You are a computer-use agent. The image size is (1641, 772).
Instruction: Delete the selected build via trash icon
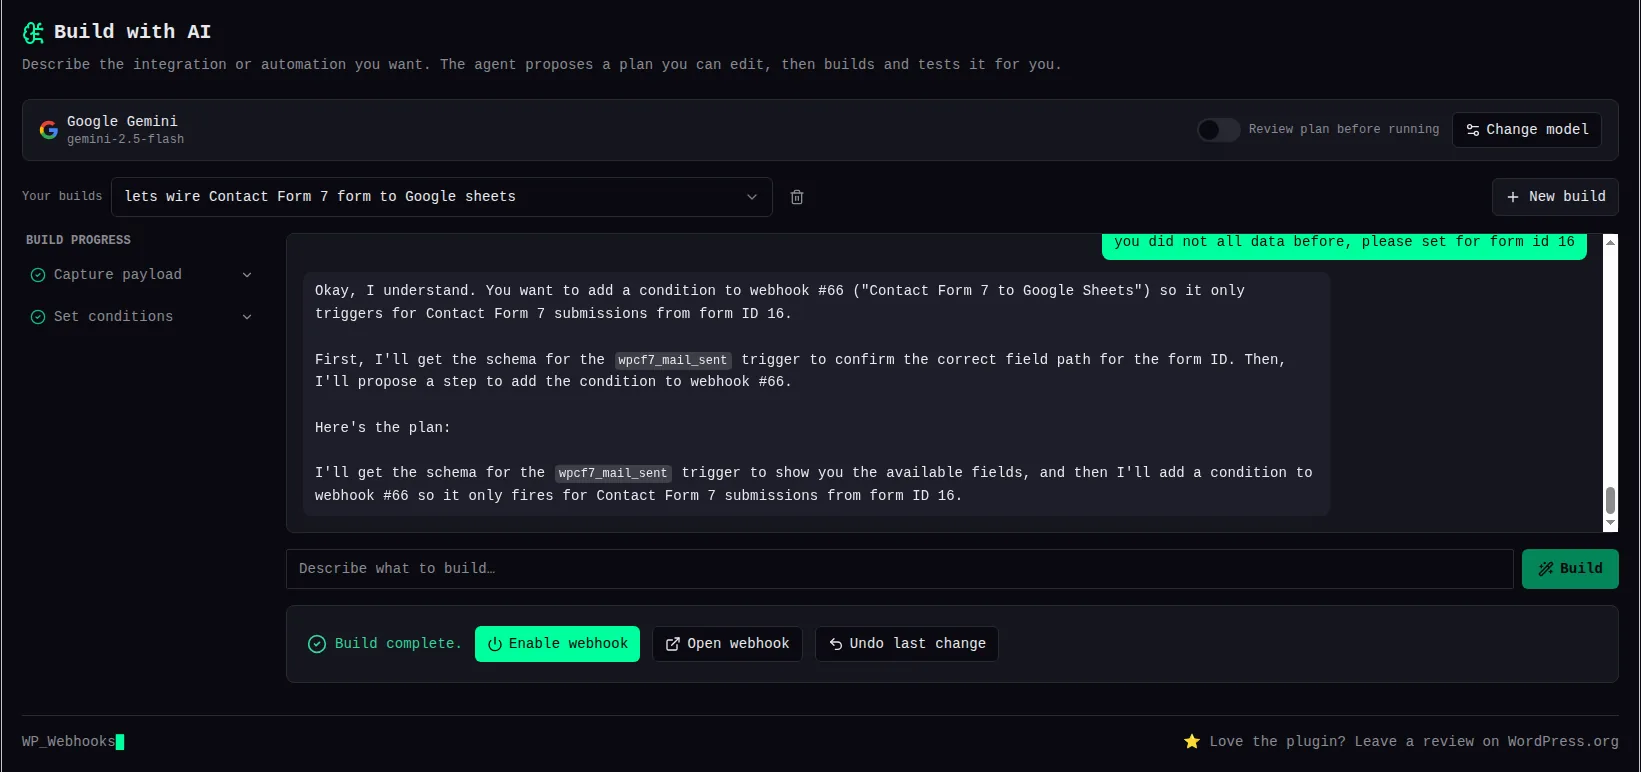point(797,197)
